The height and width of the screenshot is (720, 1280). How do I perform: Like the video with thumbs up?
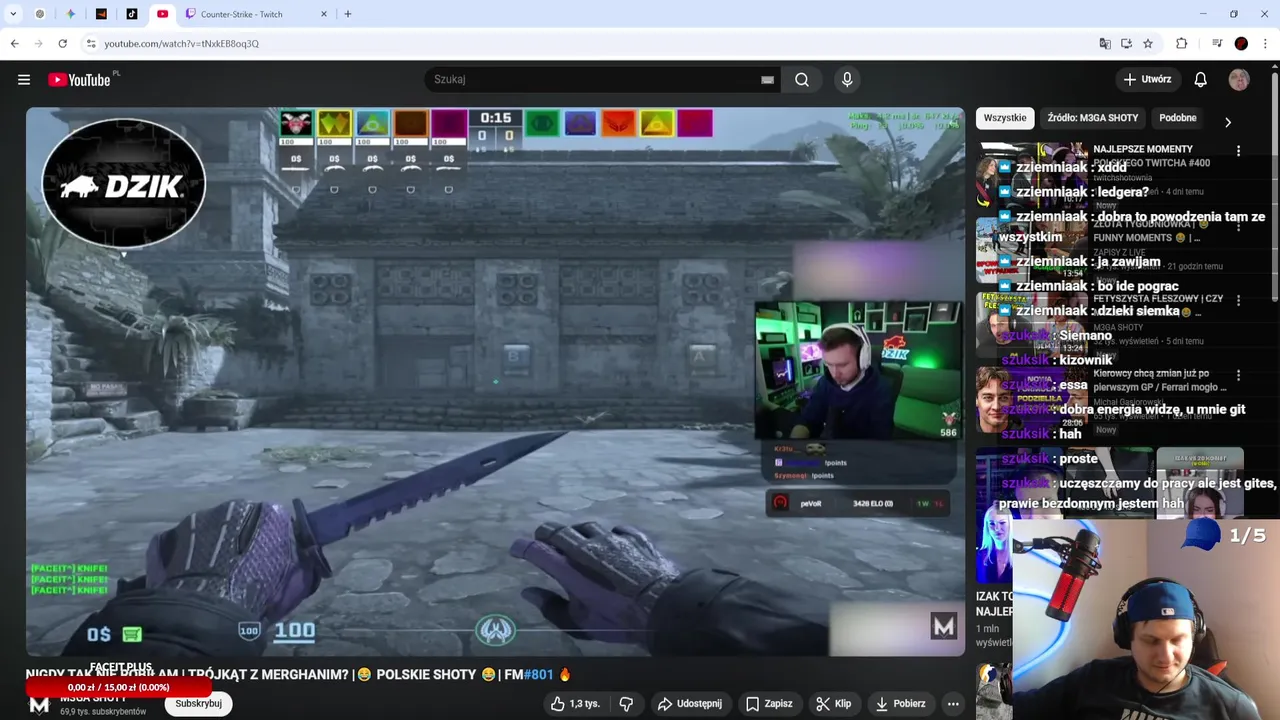(575, 704)
